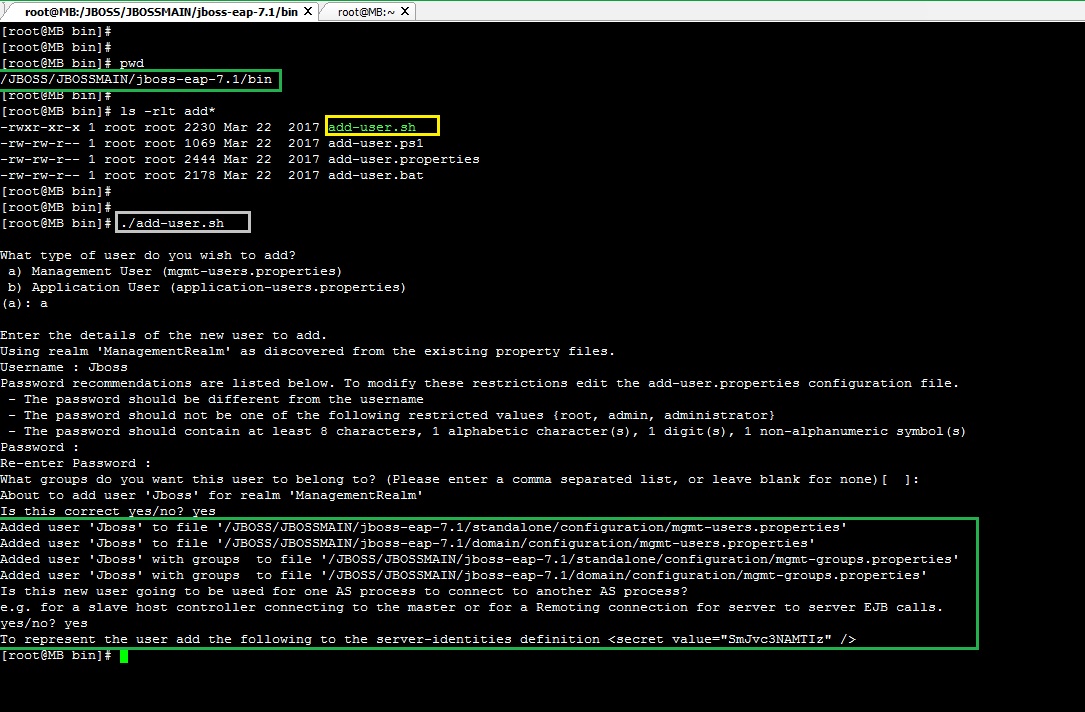Viewport: 1085px width, 712px height.
Task: Close the root@MB:~ tab
Action: [406, 12]
